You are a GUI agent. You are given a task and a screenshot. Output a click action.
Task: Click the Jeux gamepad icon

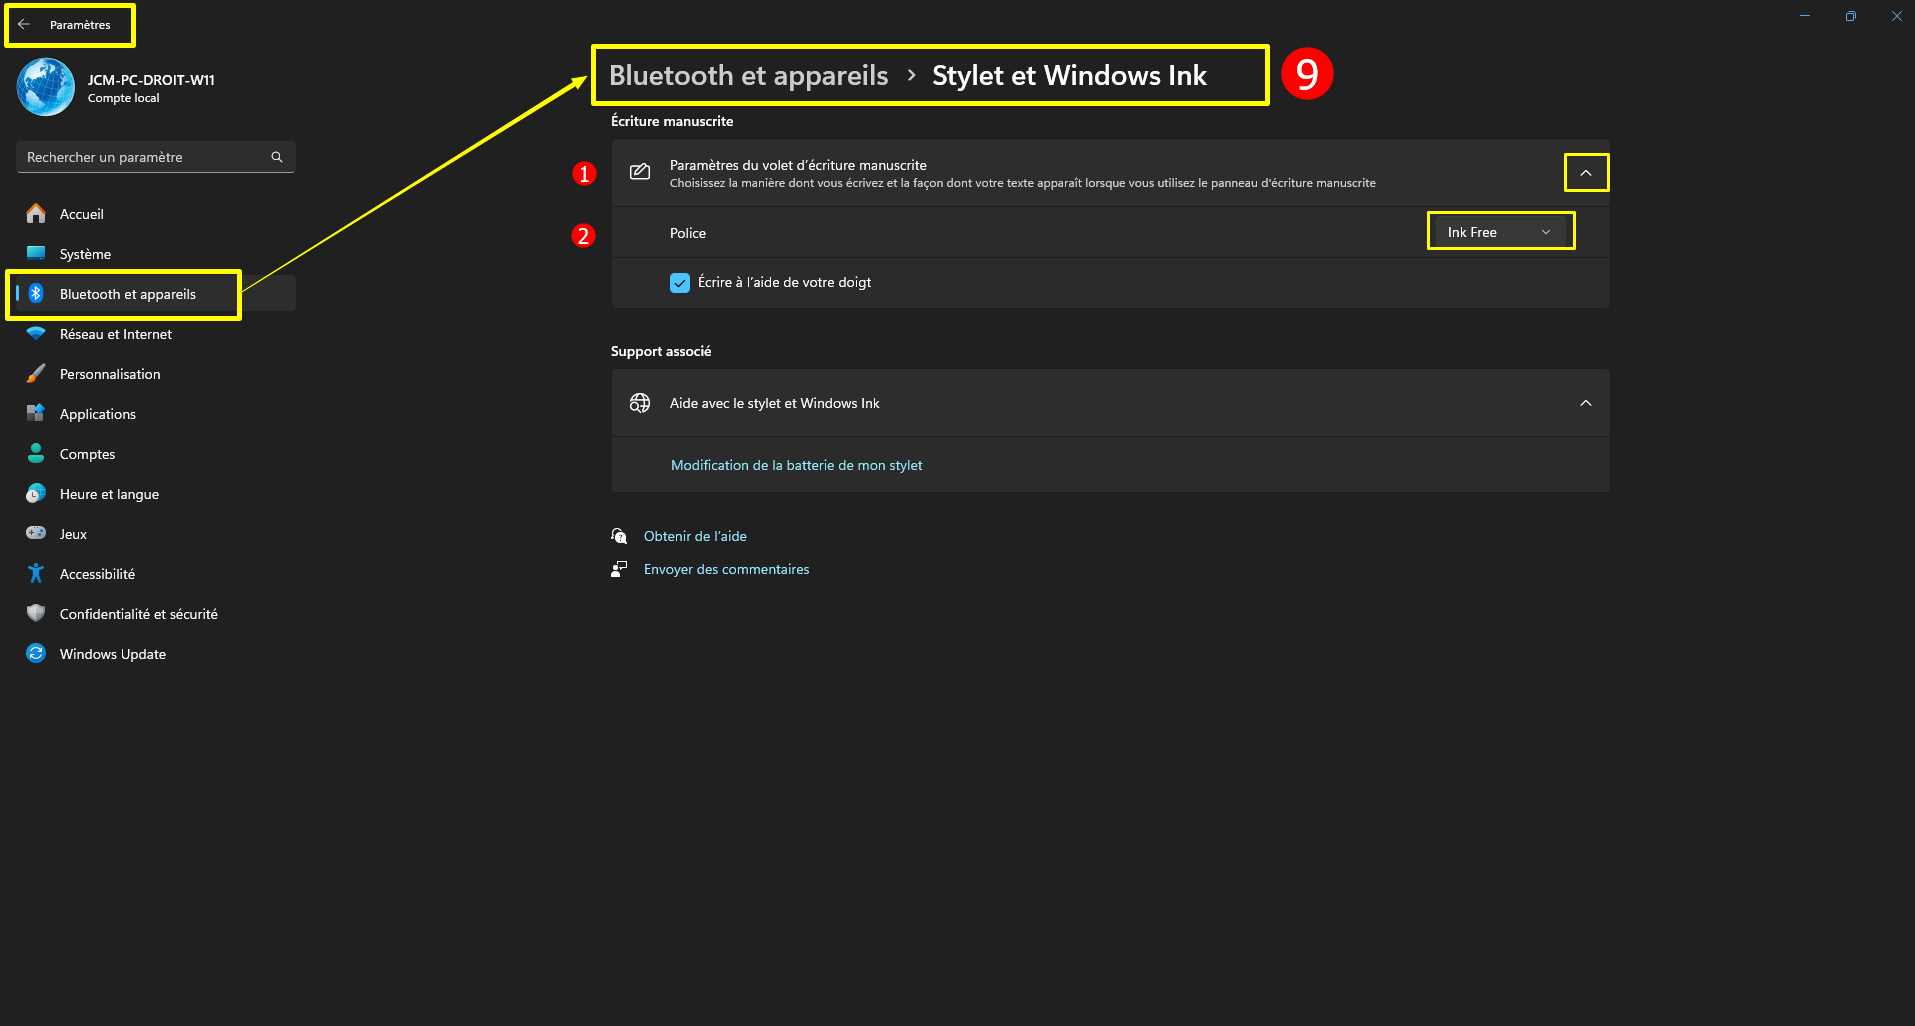click(36, 534)
